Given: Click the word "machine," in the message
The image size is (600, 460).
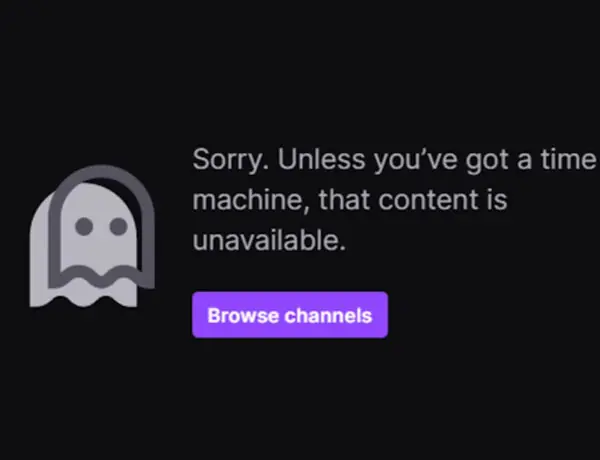Looking at the screenshot, I should pyautogui.click(x=251, y=200).
